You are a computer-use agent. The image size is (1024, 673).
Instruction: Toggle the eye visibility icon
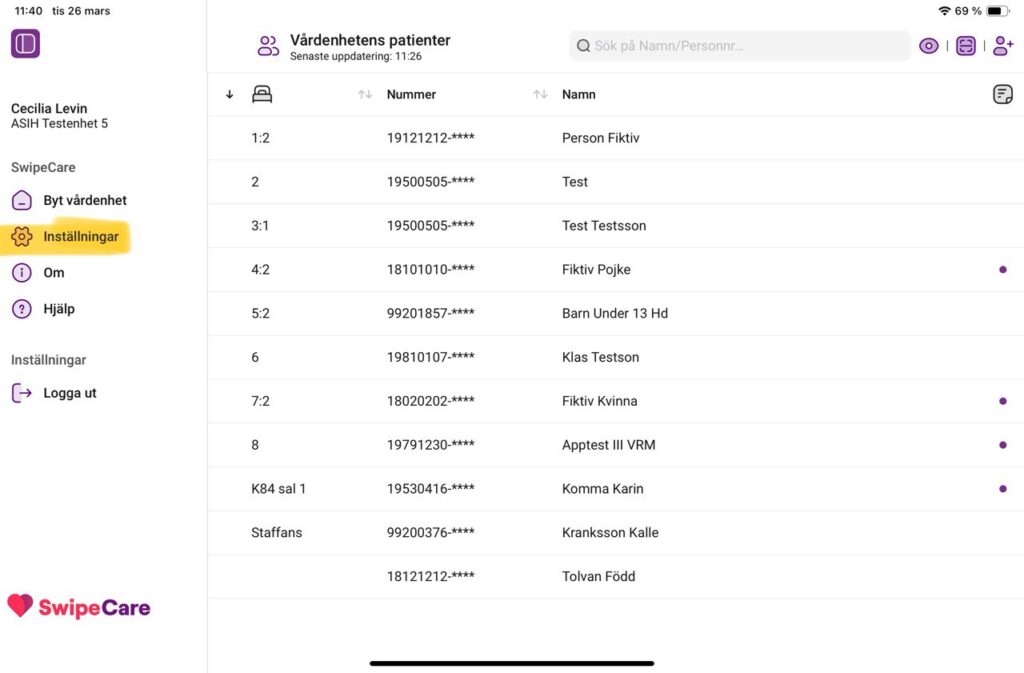click(x=929, y=46)
